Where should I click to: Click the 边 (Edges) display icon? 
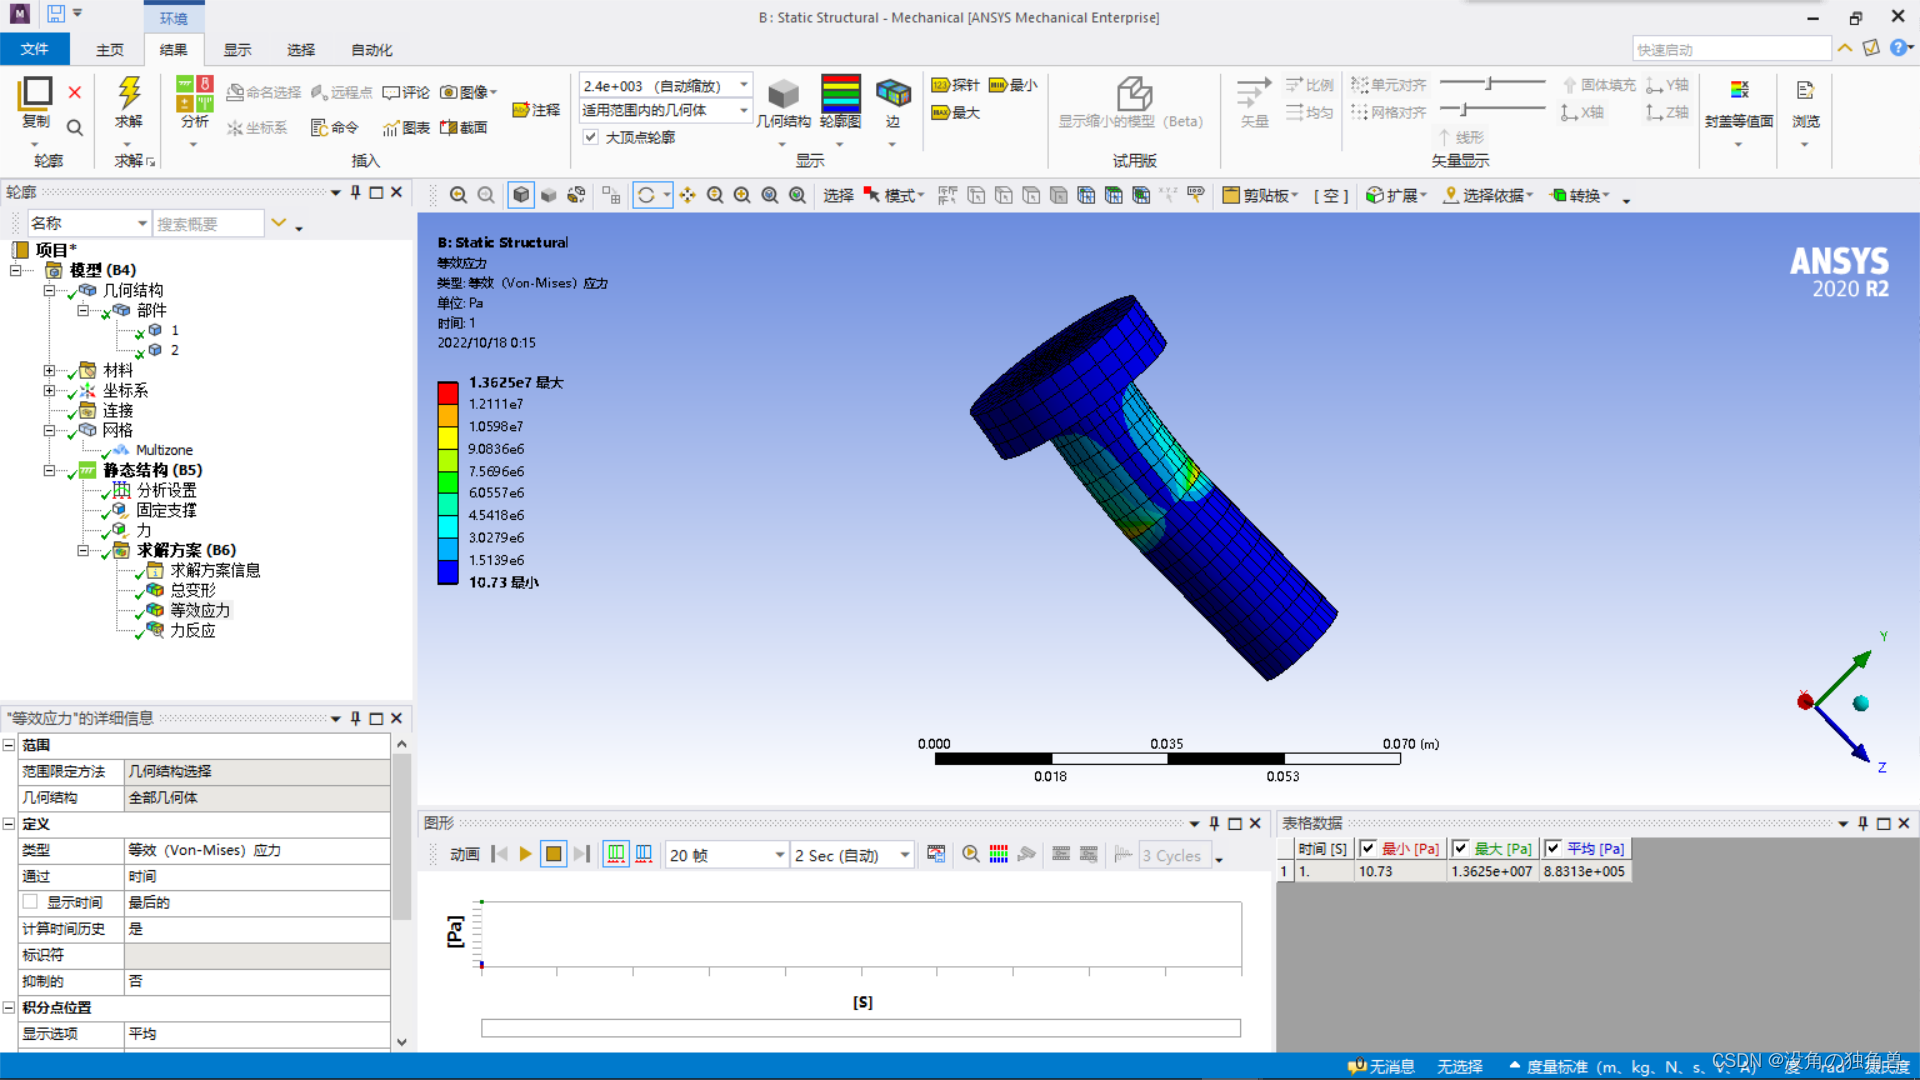[x=893, y=93]
